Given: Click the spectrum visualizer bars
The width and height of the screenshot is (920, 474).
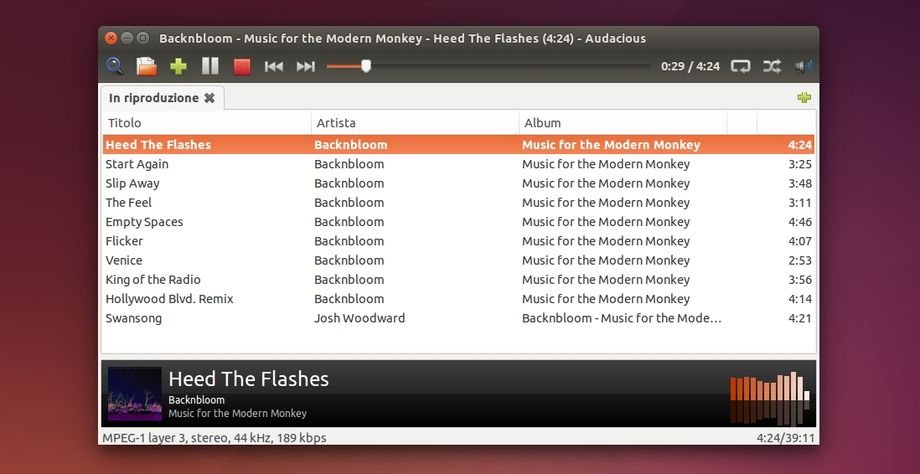Looking at the screenshot, I should click(x=770, y=397).
